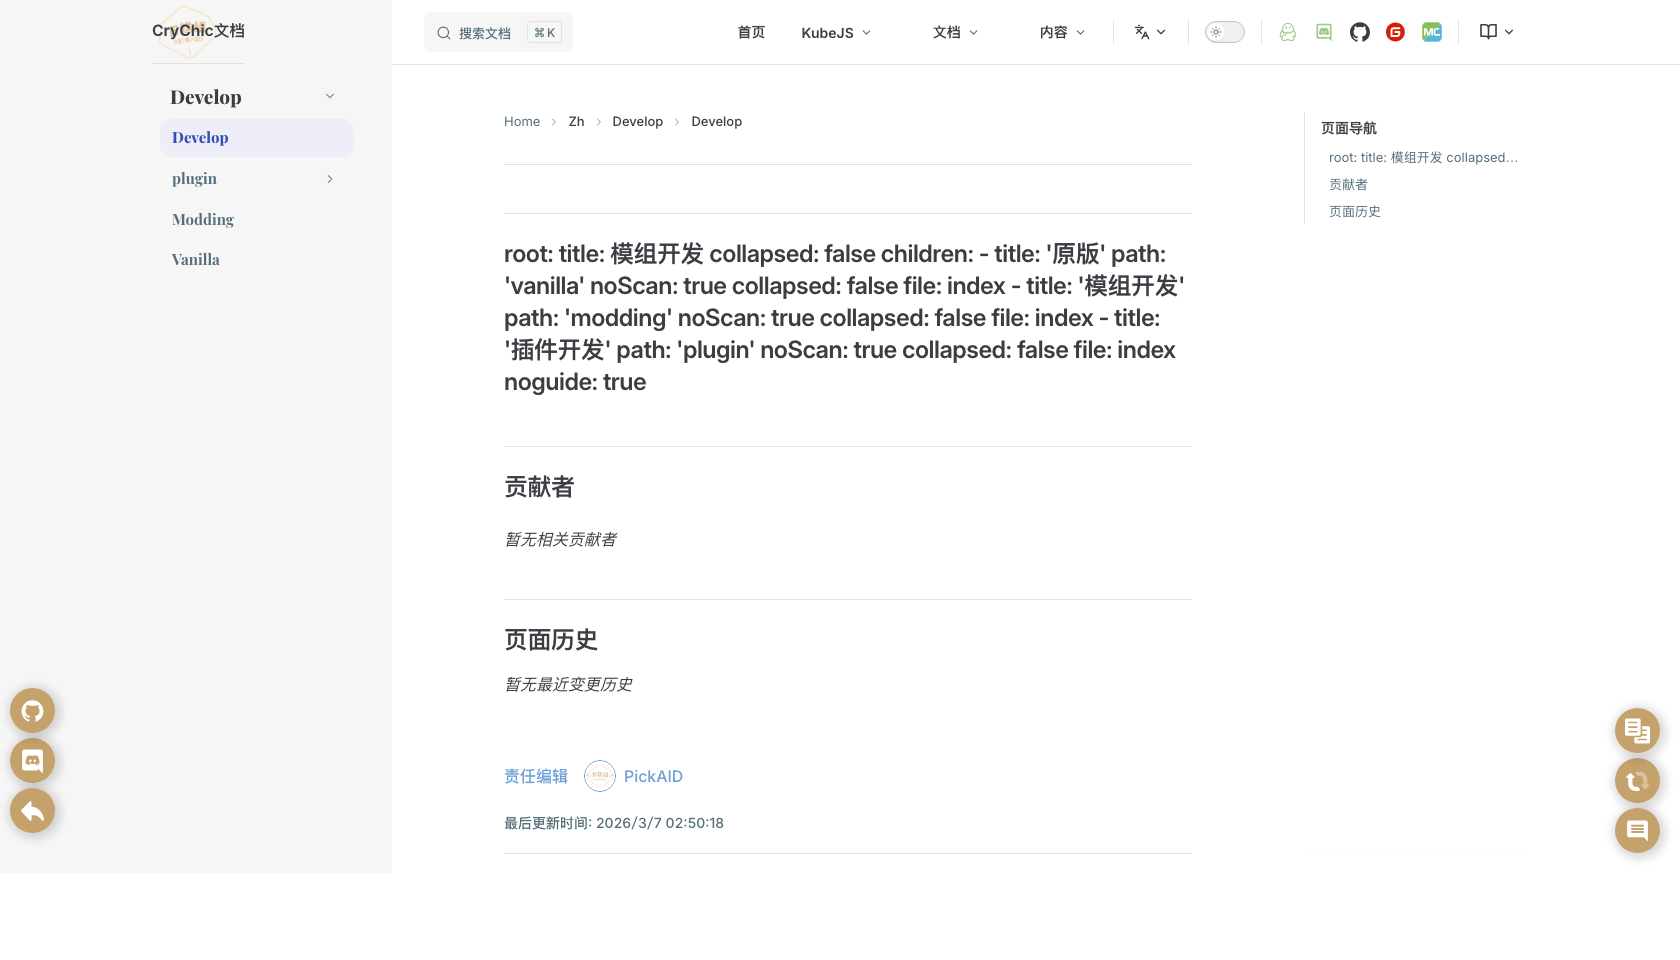Click the copy page floating button

pos(1637,730)
